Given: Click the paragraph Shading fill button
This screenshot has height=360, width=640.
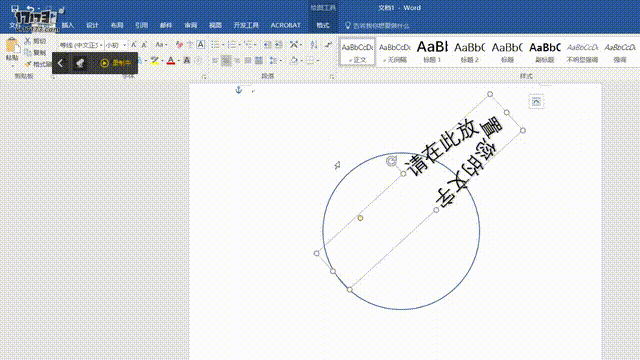Looking at the screenshot, I should coord(293,60).
